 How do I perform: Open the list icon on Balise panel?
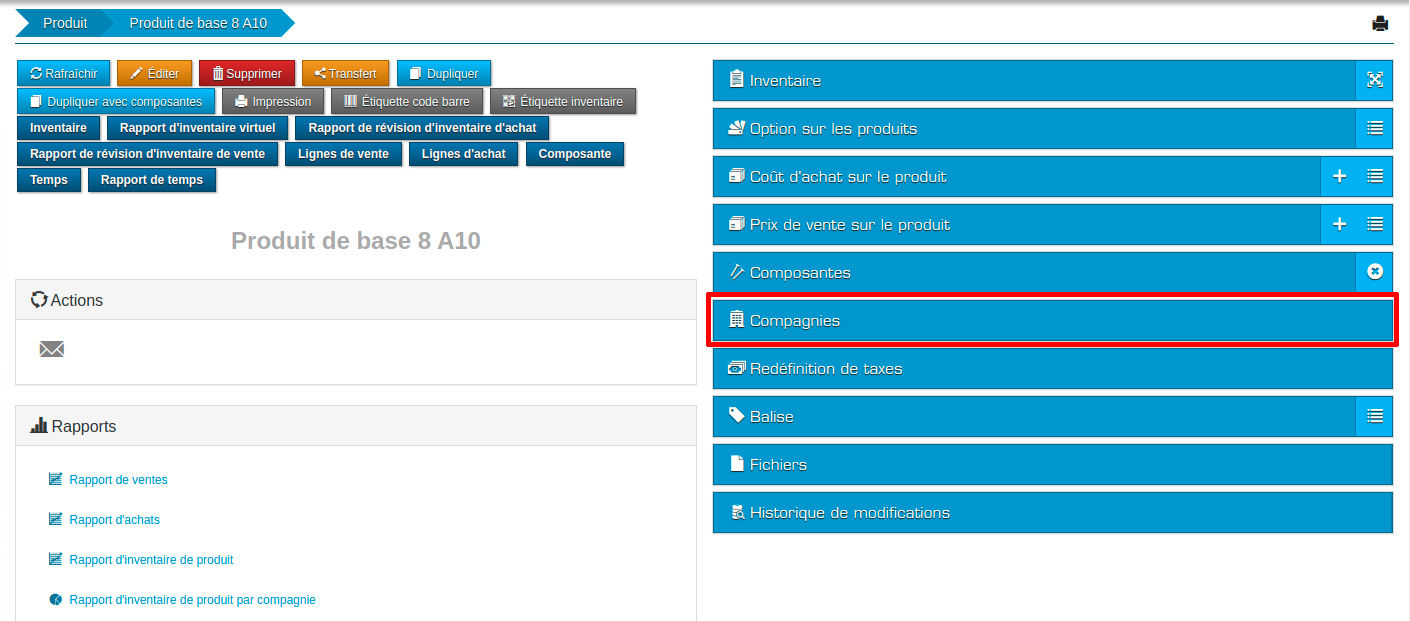point(1375,416)
